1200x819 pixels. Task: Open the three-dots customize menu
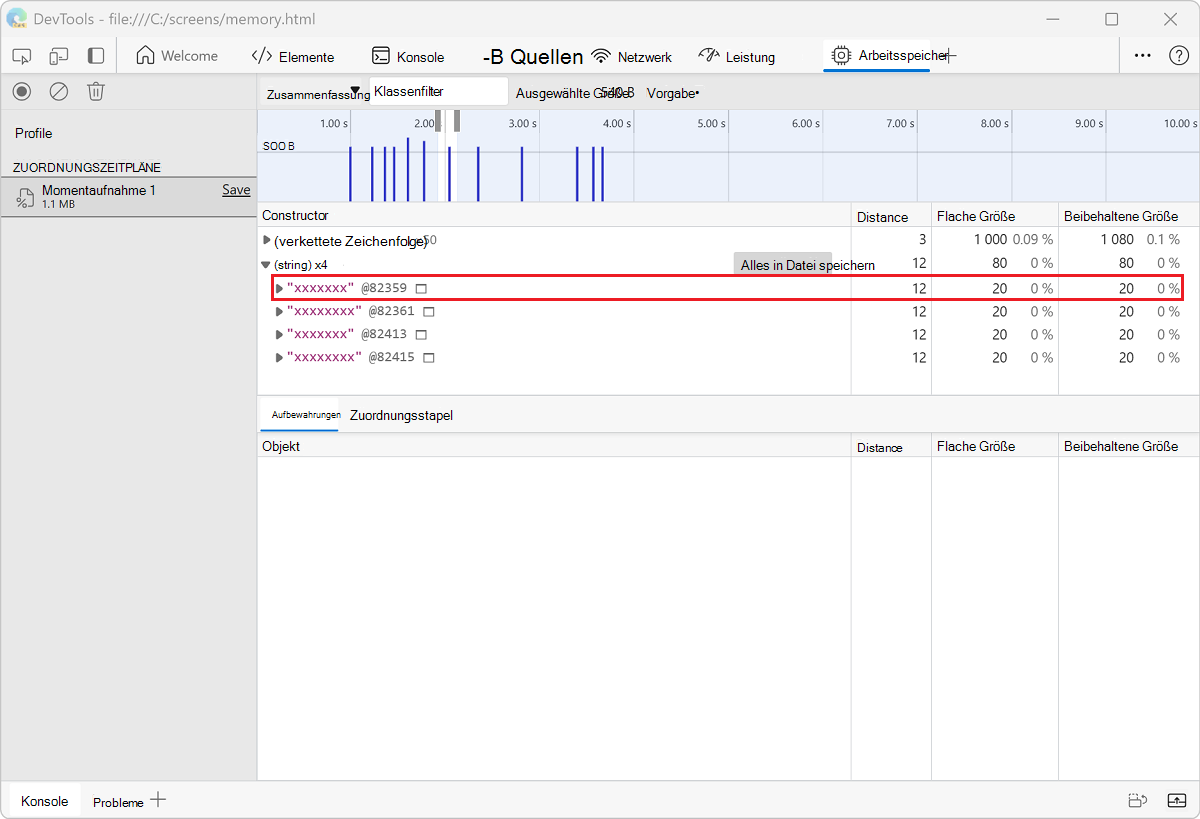click(x=1142, y=56)
